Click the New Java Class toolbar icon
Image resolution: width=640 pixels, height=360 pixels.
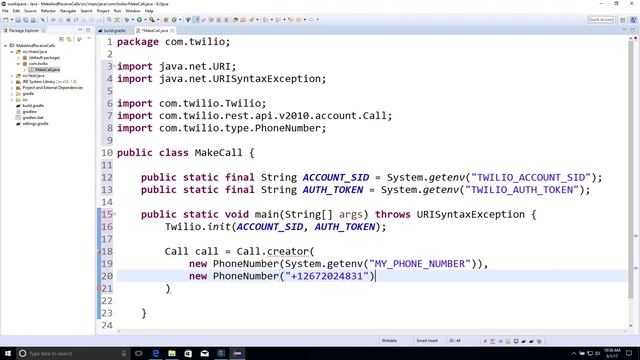point(174,20)
